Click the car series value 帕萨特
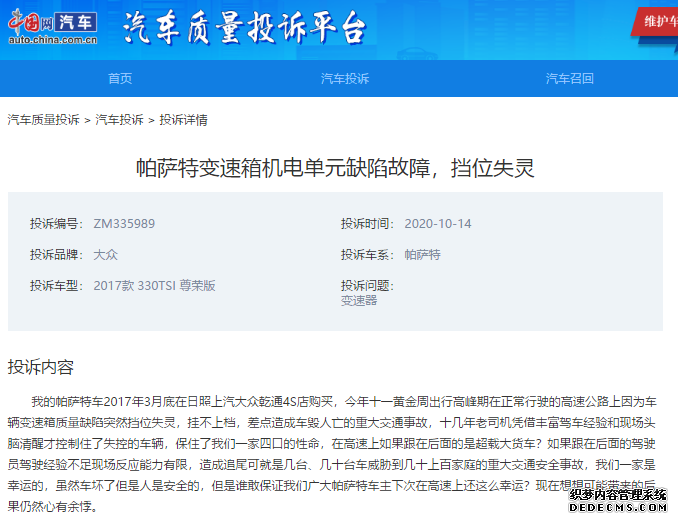 point(422,255)
